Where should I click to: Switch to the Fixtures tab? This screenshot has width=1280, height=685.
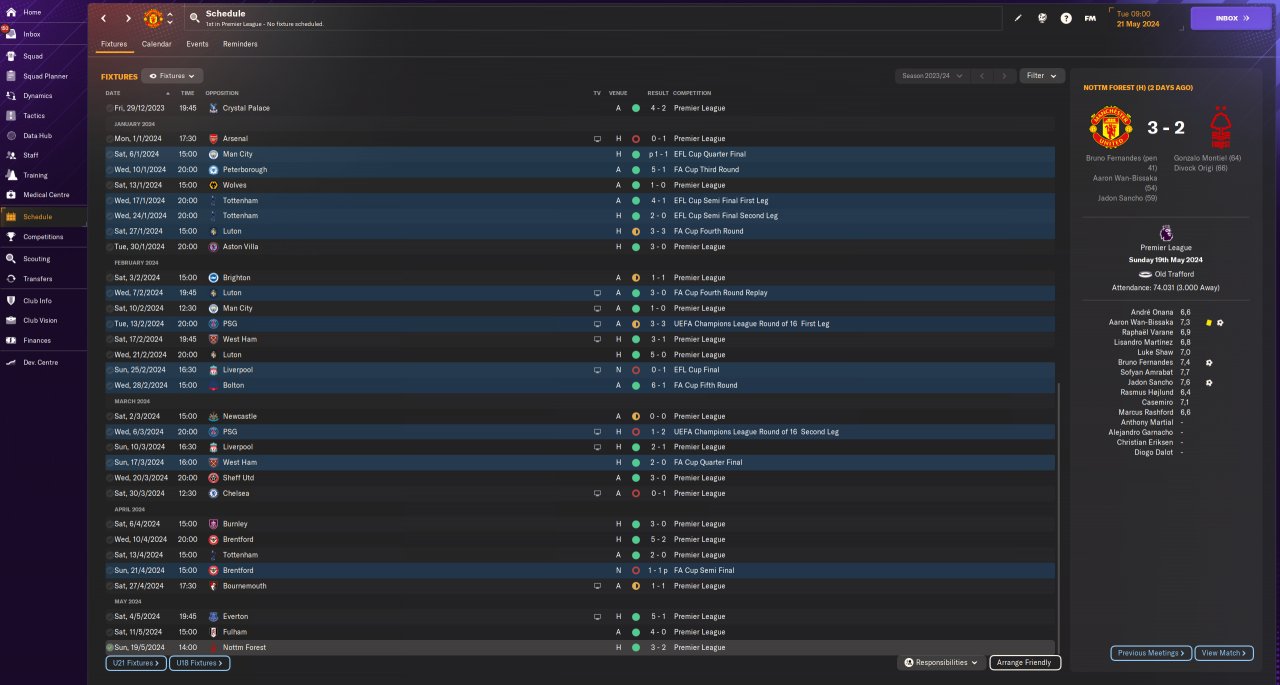(x=114, y=44)
